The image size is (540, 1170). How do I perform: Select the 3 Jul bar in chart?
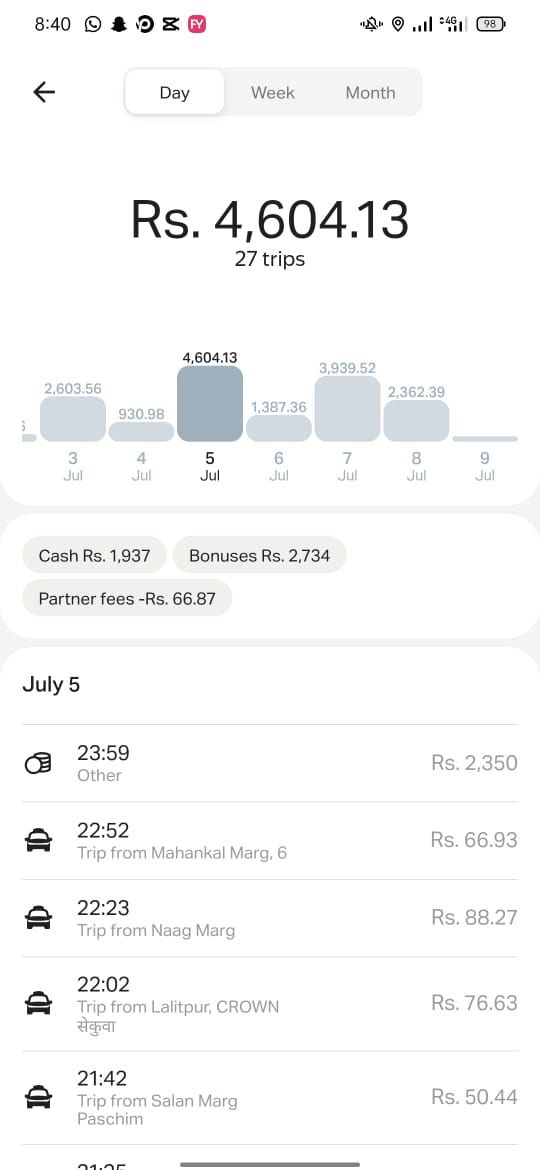click(73, 419)
